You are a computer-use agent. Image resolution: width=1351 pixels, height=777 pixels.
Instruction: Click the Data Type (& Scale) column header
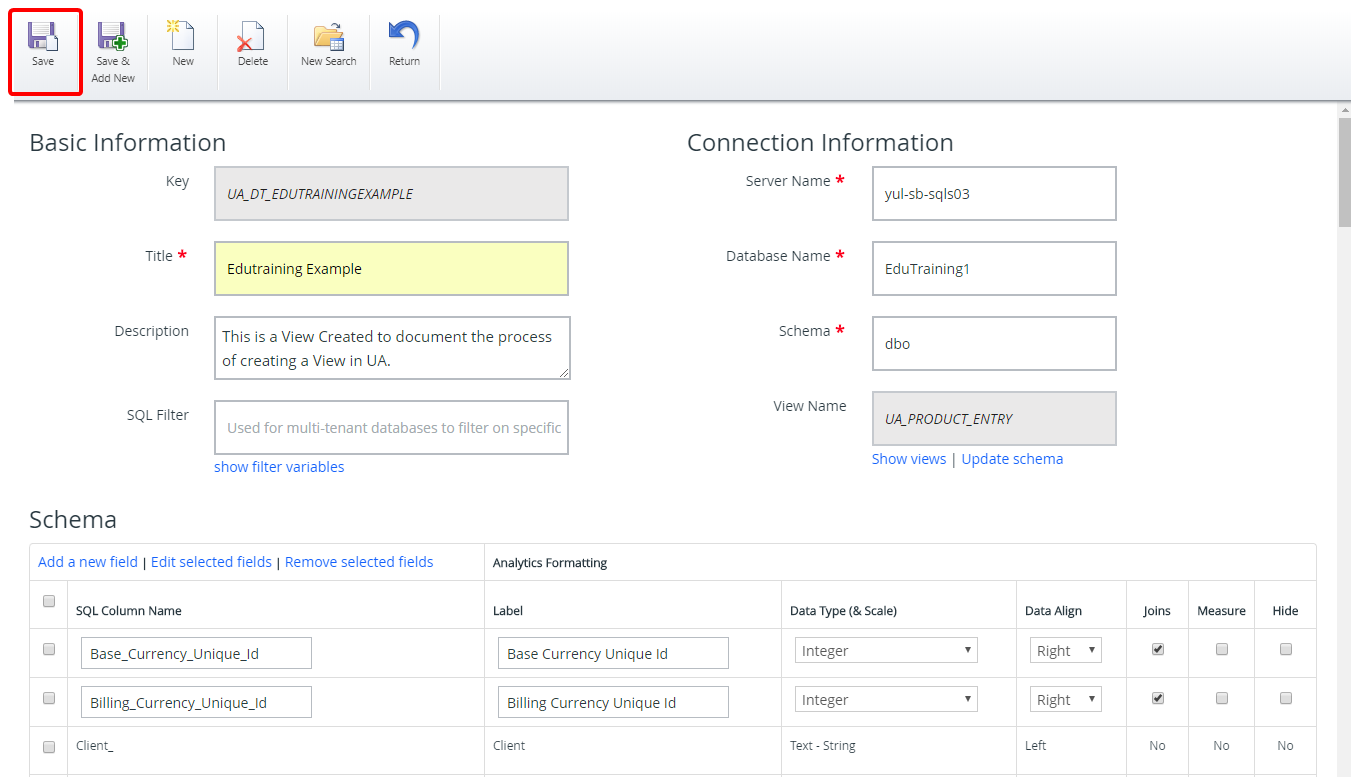point(843,611)
